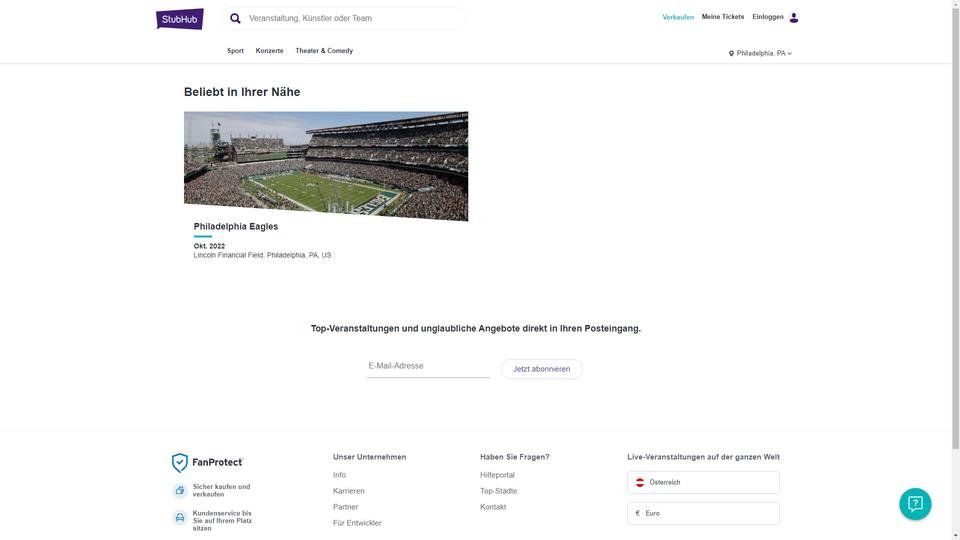The image size is (960, 540).
Task: Open the Theater & Comedy menu
Action: coord(324,51)
